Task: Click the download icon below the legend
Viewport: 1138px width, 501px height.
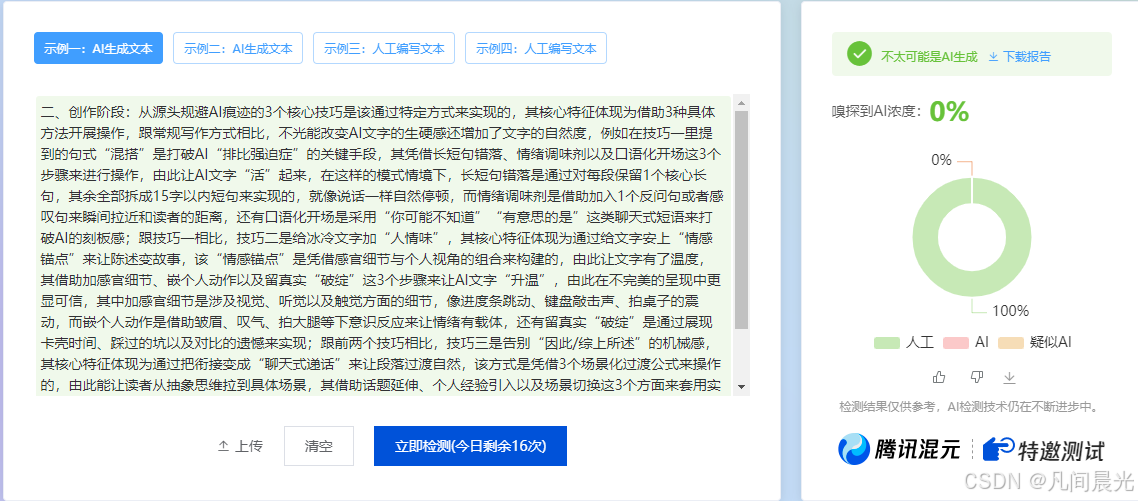Action: tap(1010, 377)
